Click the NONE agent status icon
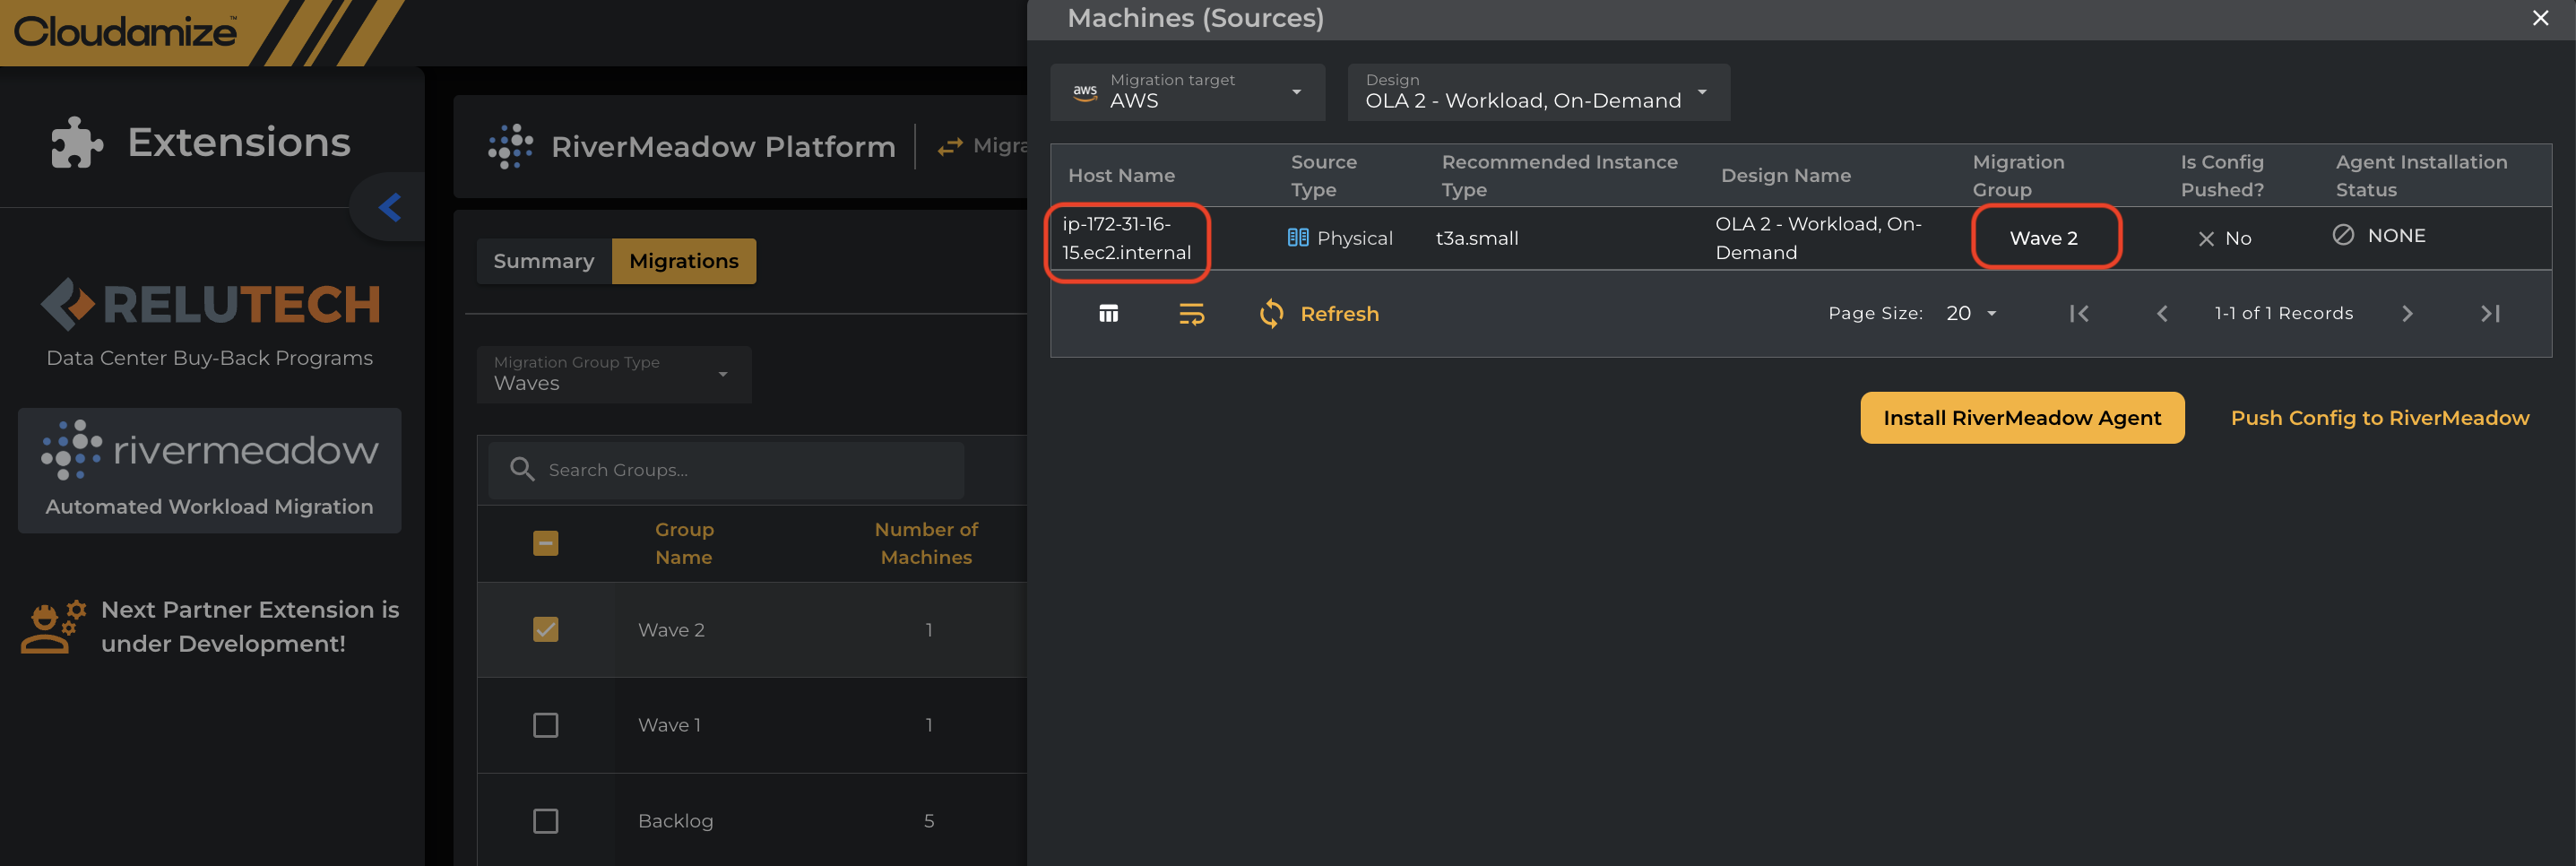 (x=2342, y=235)
